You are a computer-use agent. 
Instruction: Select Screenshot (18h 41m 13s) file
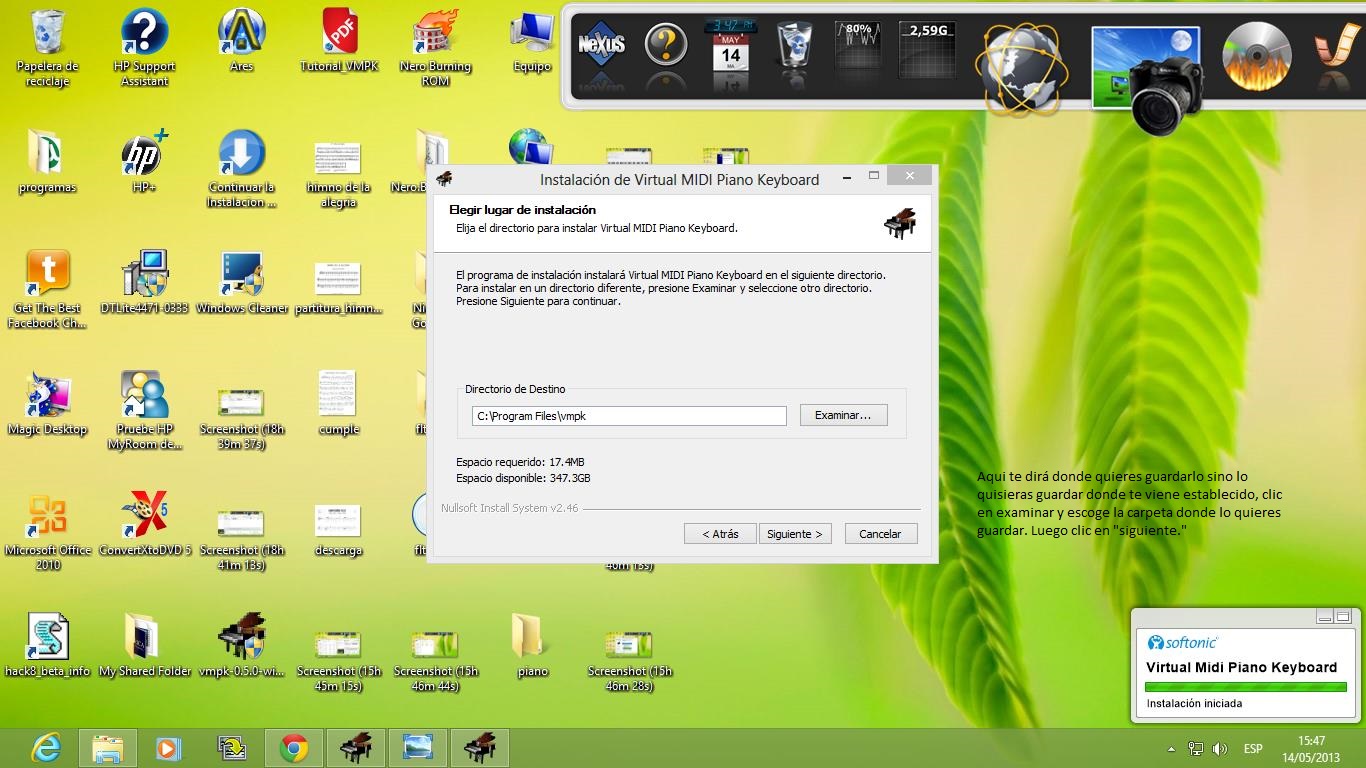click(241, 539)
